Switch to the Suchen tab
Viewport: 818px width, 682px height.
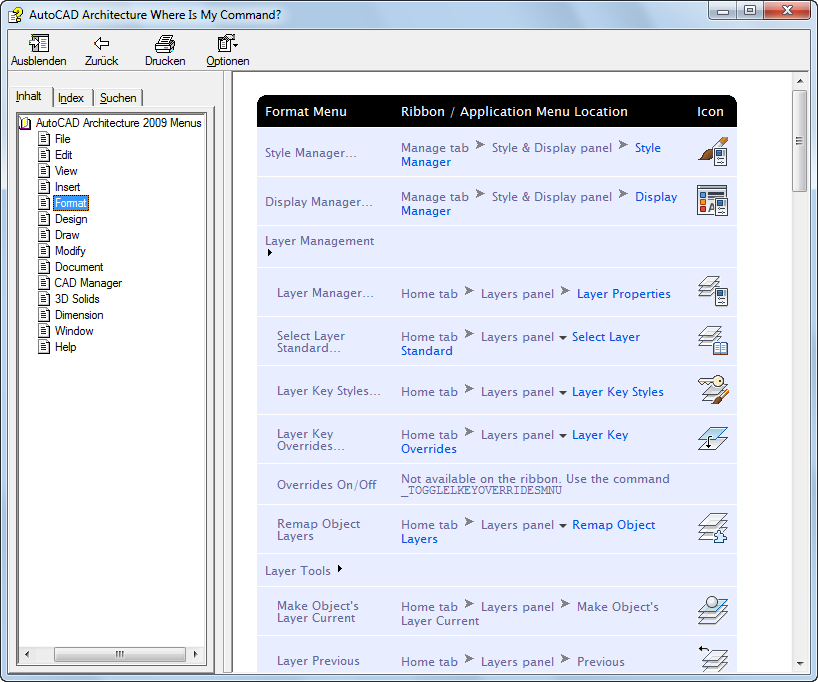pyautogui.click(x=118, y=98)
